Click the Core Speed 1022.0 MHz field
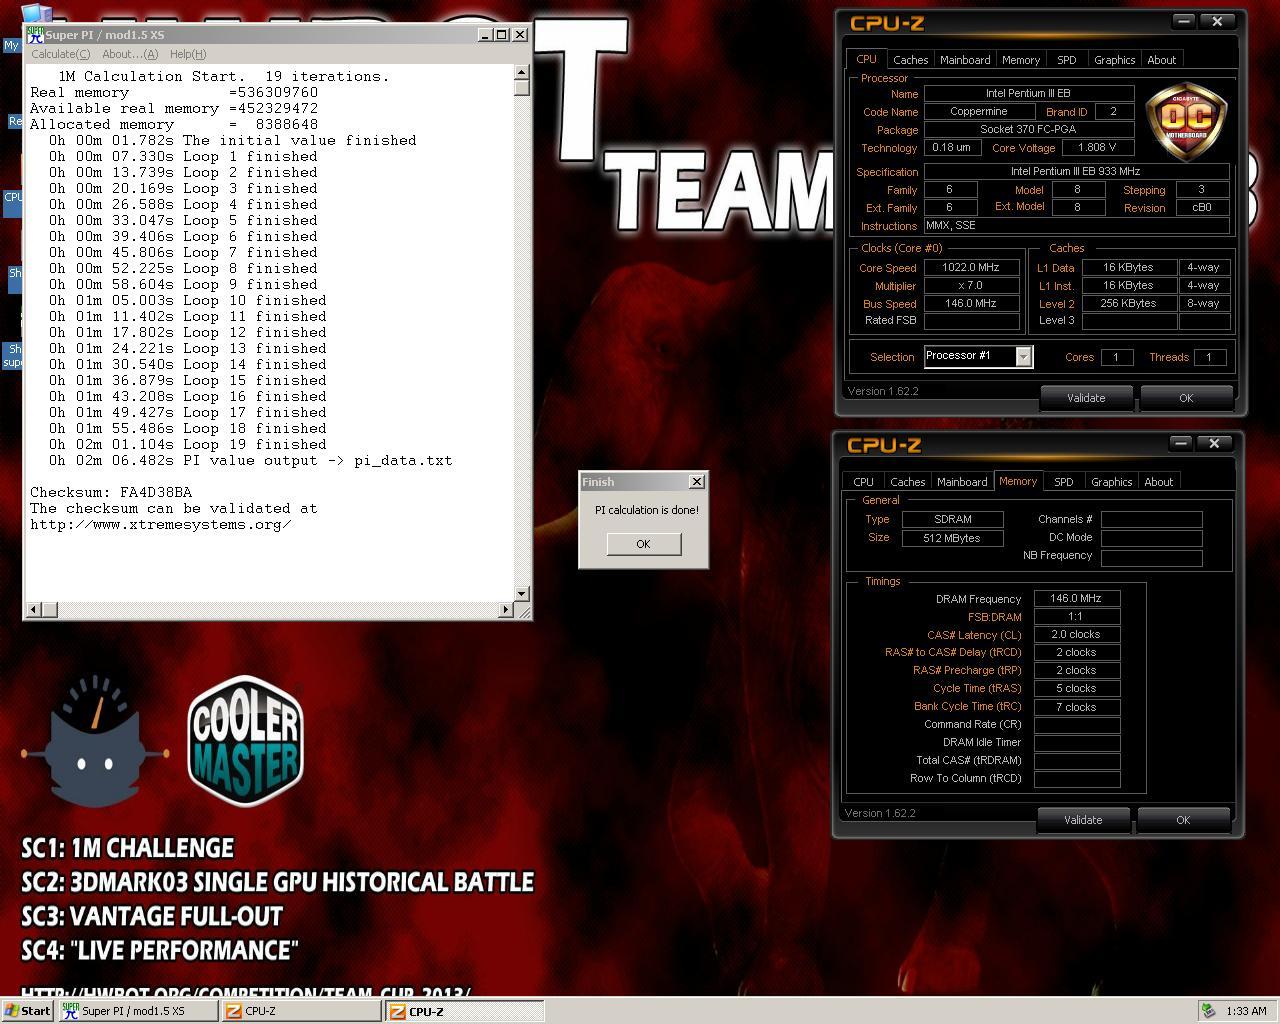 click(971, 268)
